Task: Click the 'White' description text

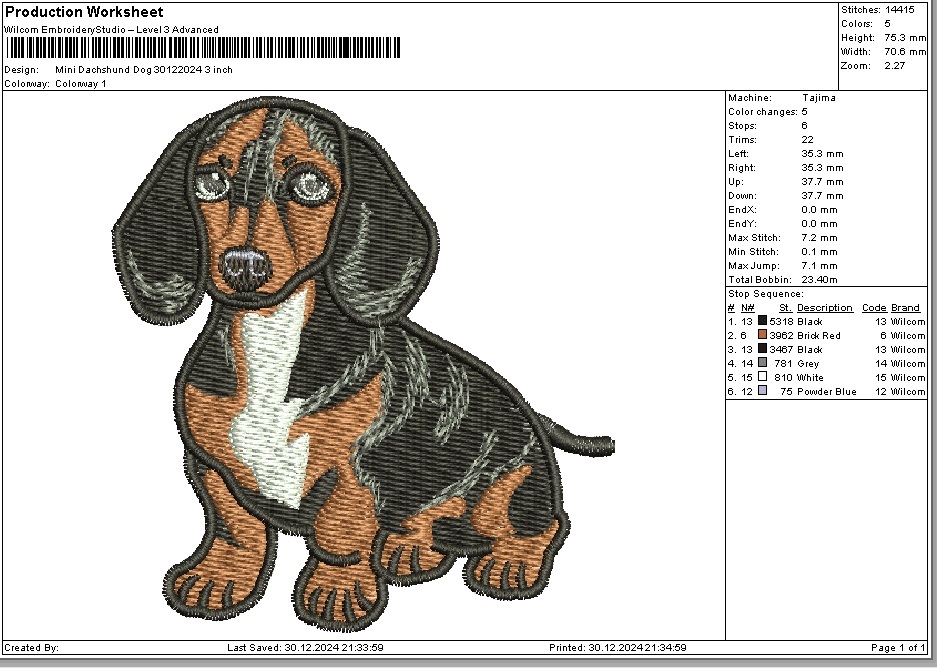Action: point(810,378)
